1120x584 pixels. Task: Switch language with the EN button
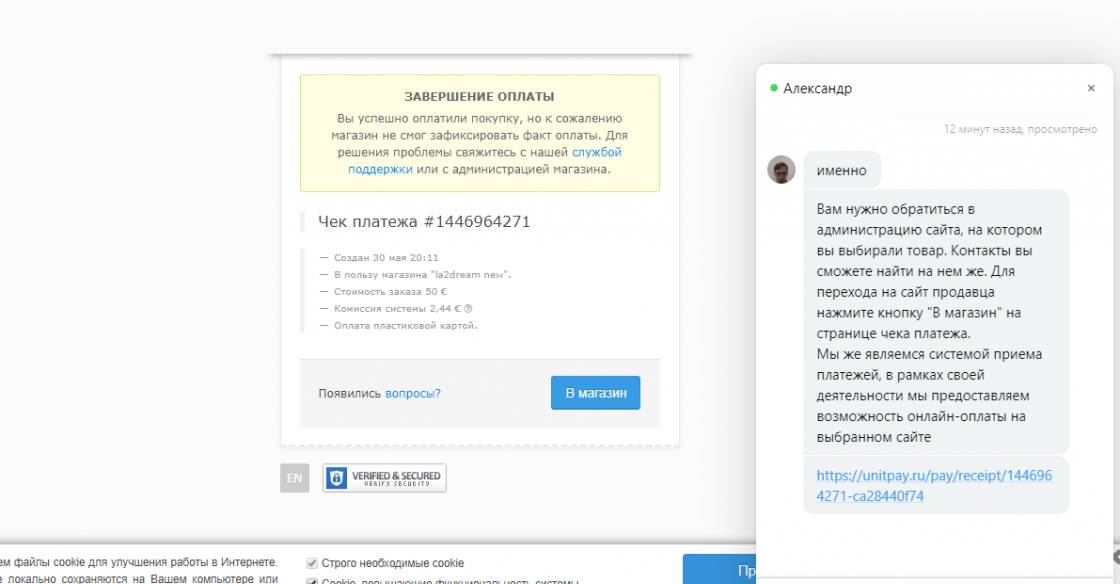coord(294,478)
